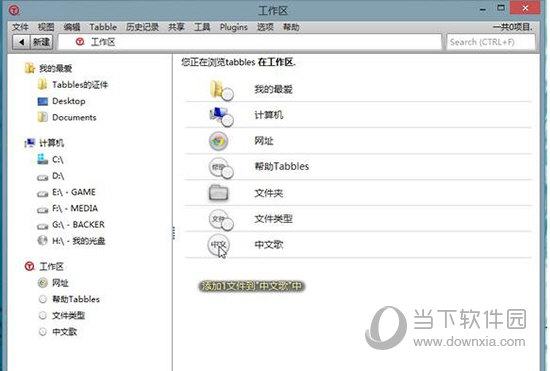Open the 选项 menu
This screenshot has height=371, width=550.
265,27
